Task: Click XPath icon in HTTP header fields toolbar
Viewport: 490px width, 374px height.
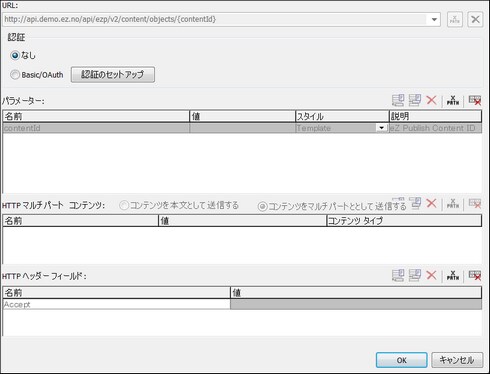Action: tap(453, 275)
